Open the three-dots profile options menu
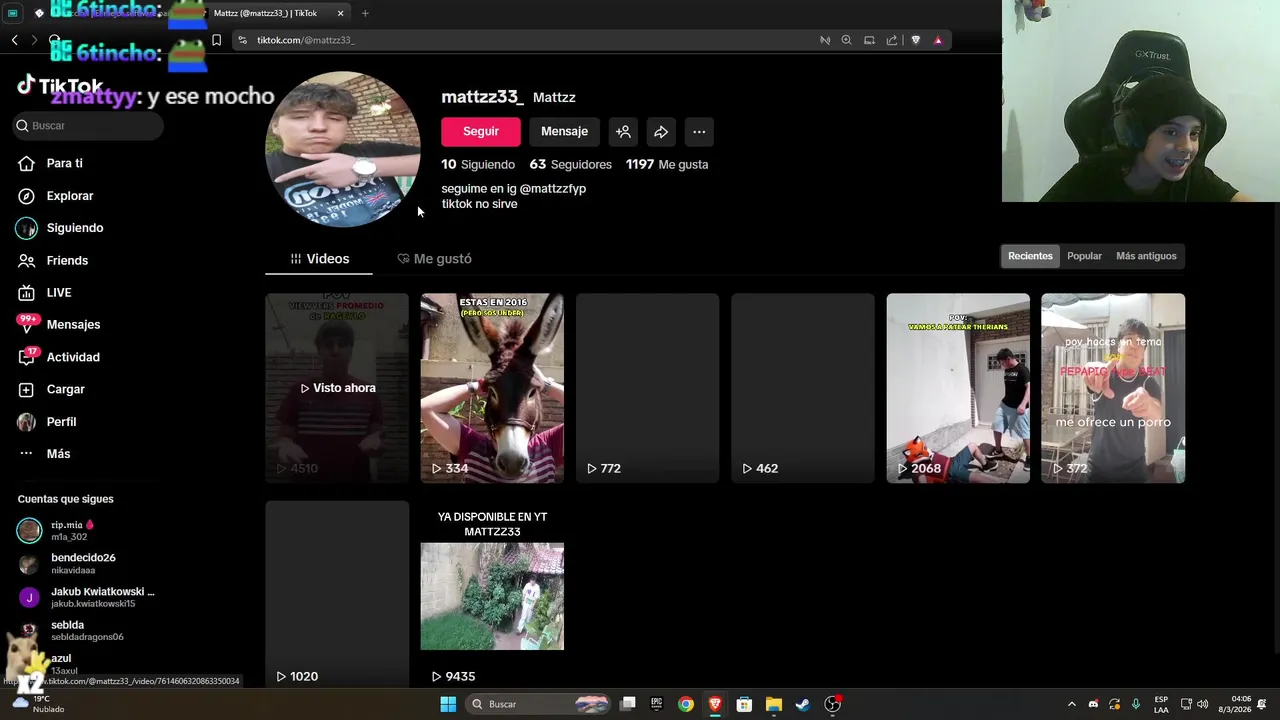Image resolution: width=1280 pixels, height=720 pixels. pyautogui.click(x=699, y=131)
